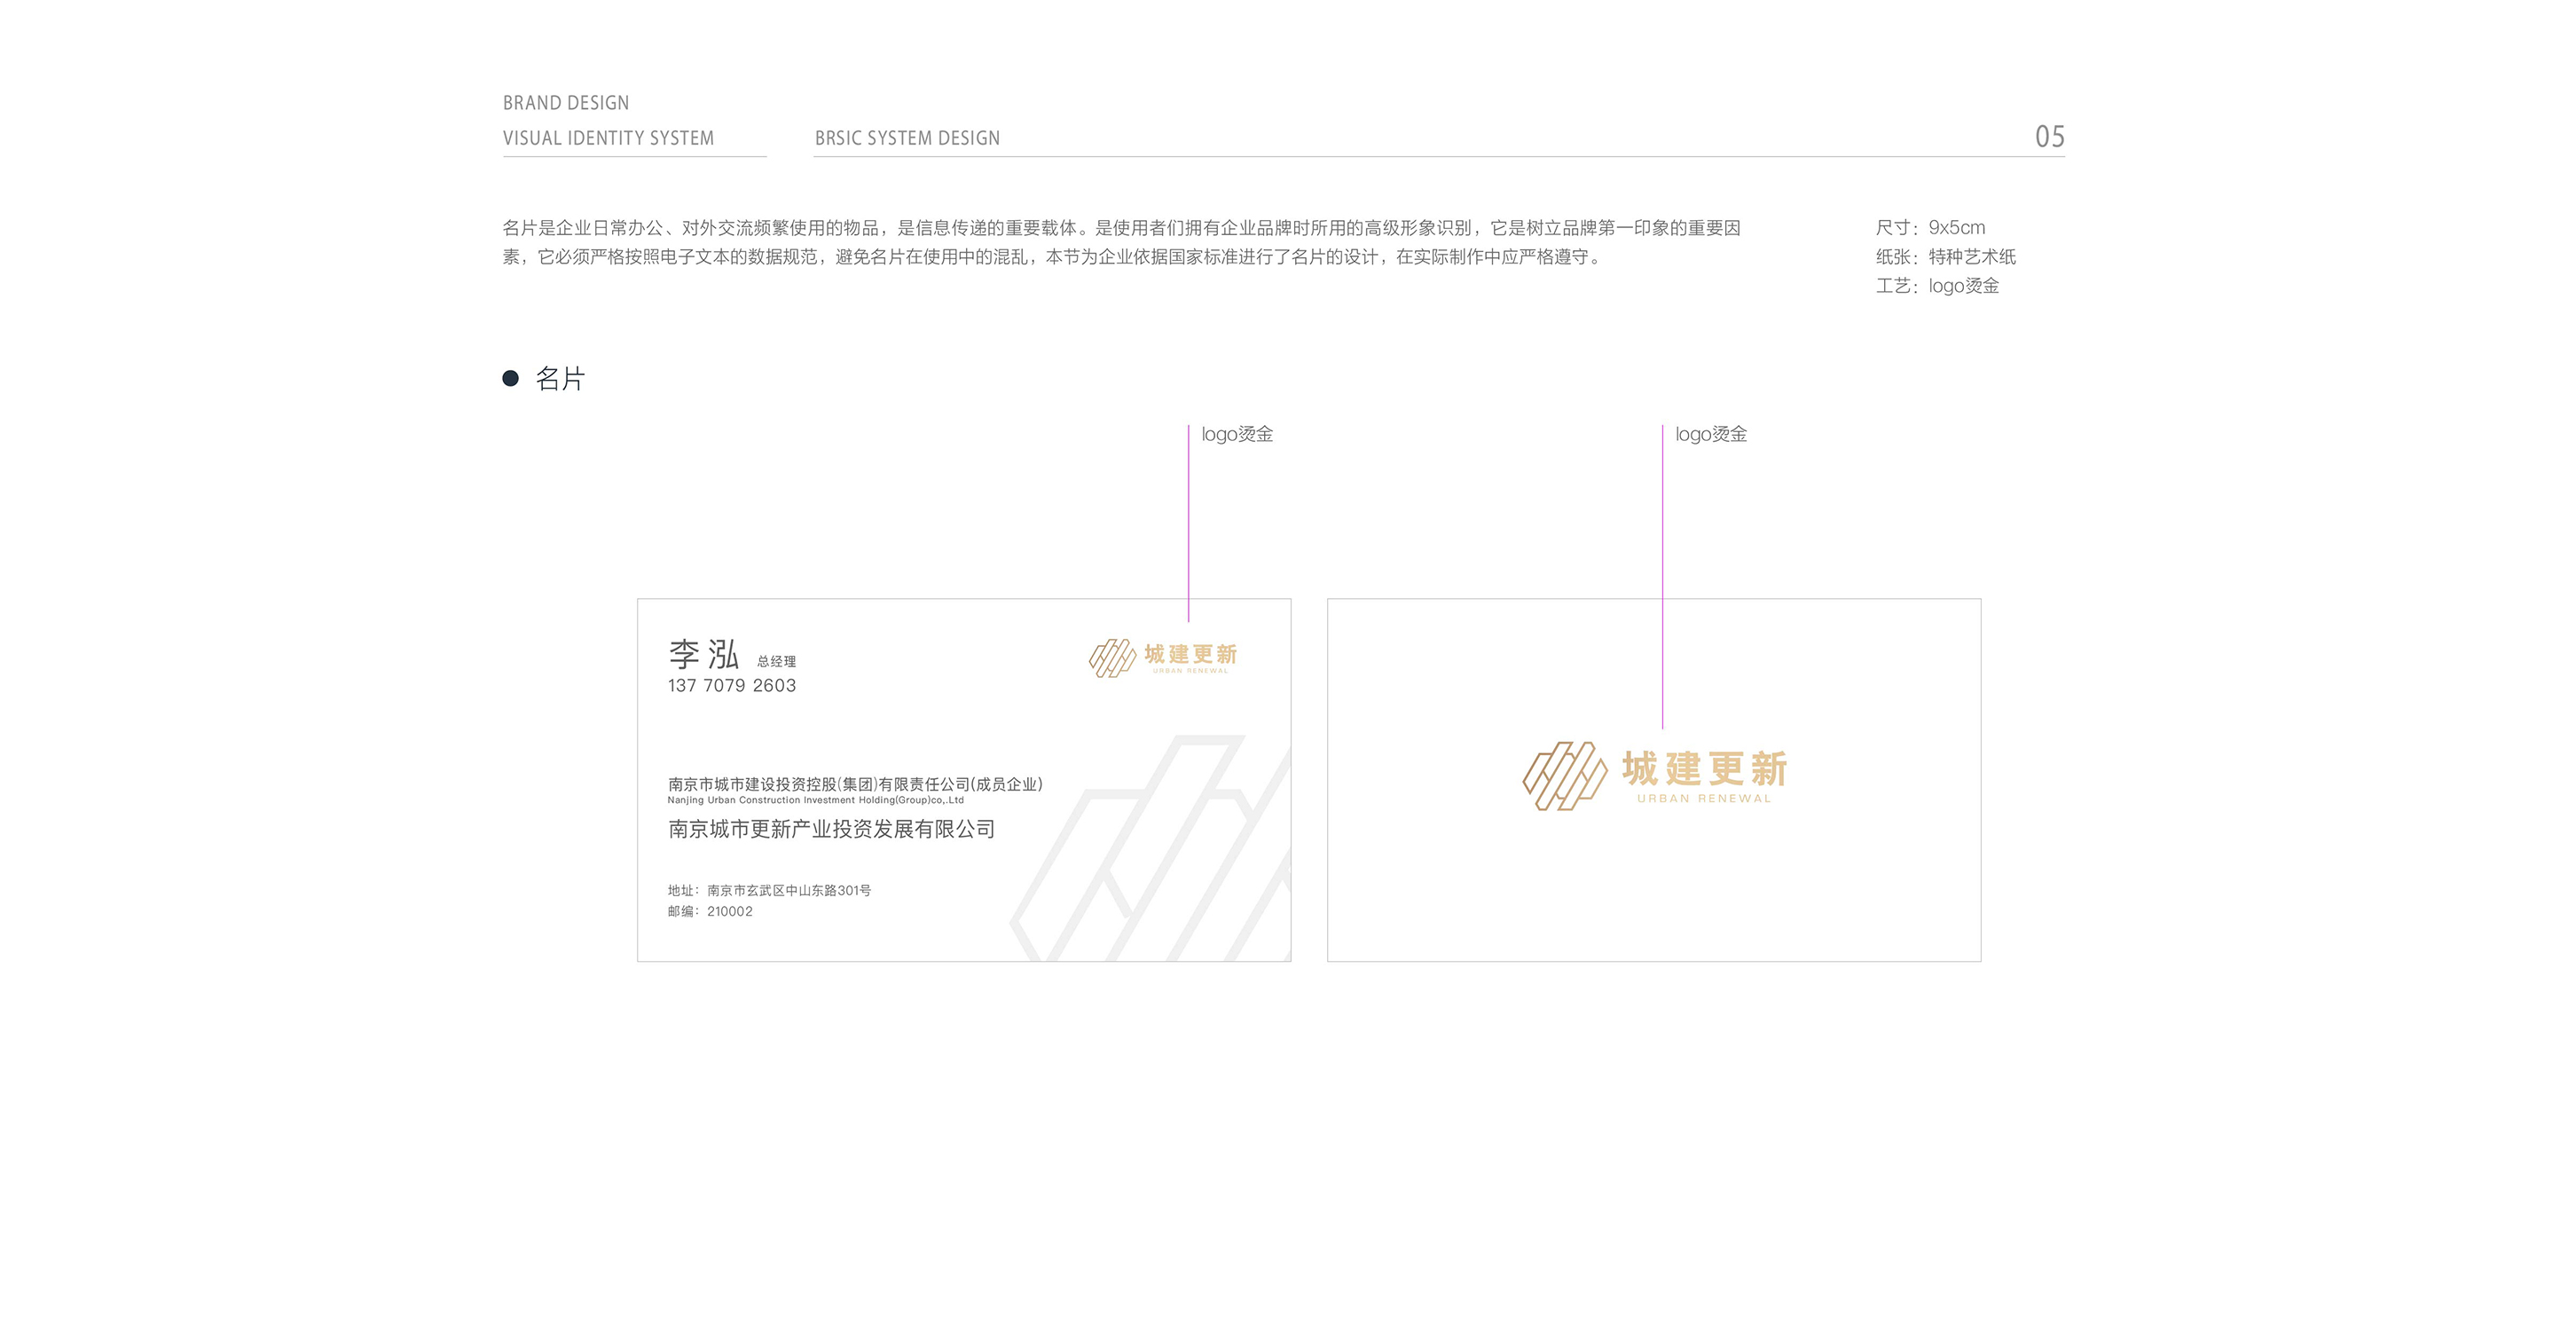This screenshot has width=2576, height=1323.
Task: Click the logo烫金 label above the back card
Action: click(x=1711, y=434)
